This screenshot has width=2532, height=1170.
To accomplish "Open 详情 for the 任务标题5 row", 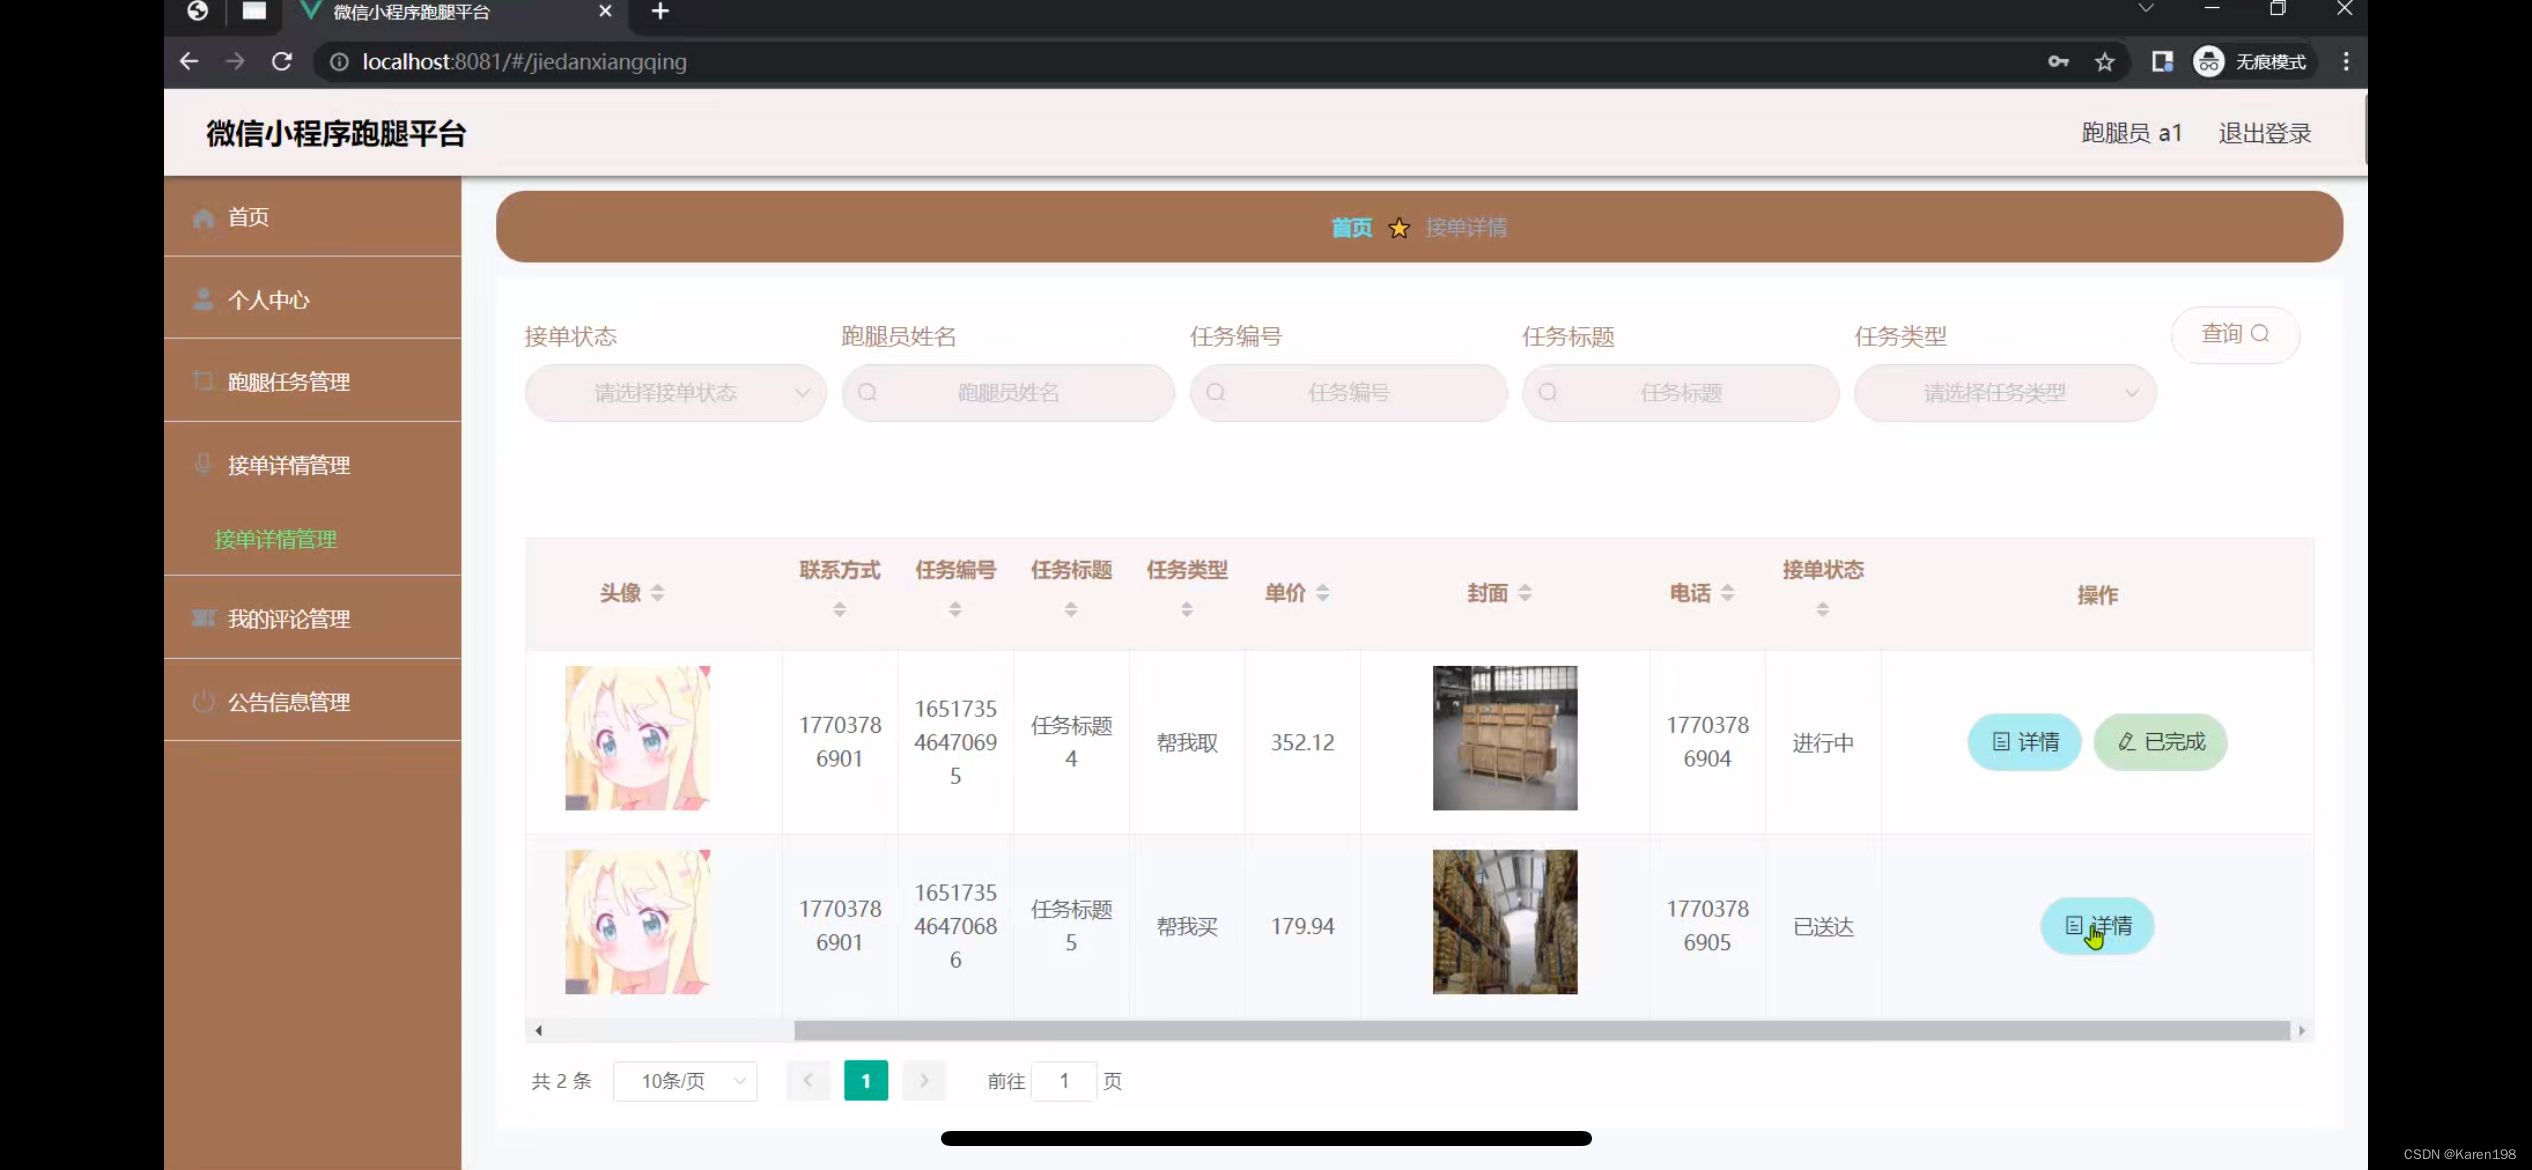I will pos(2097,926).
